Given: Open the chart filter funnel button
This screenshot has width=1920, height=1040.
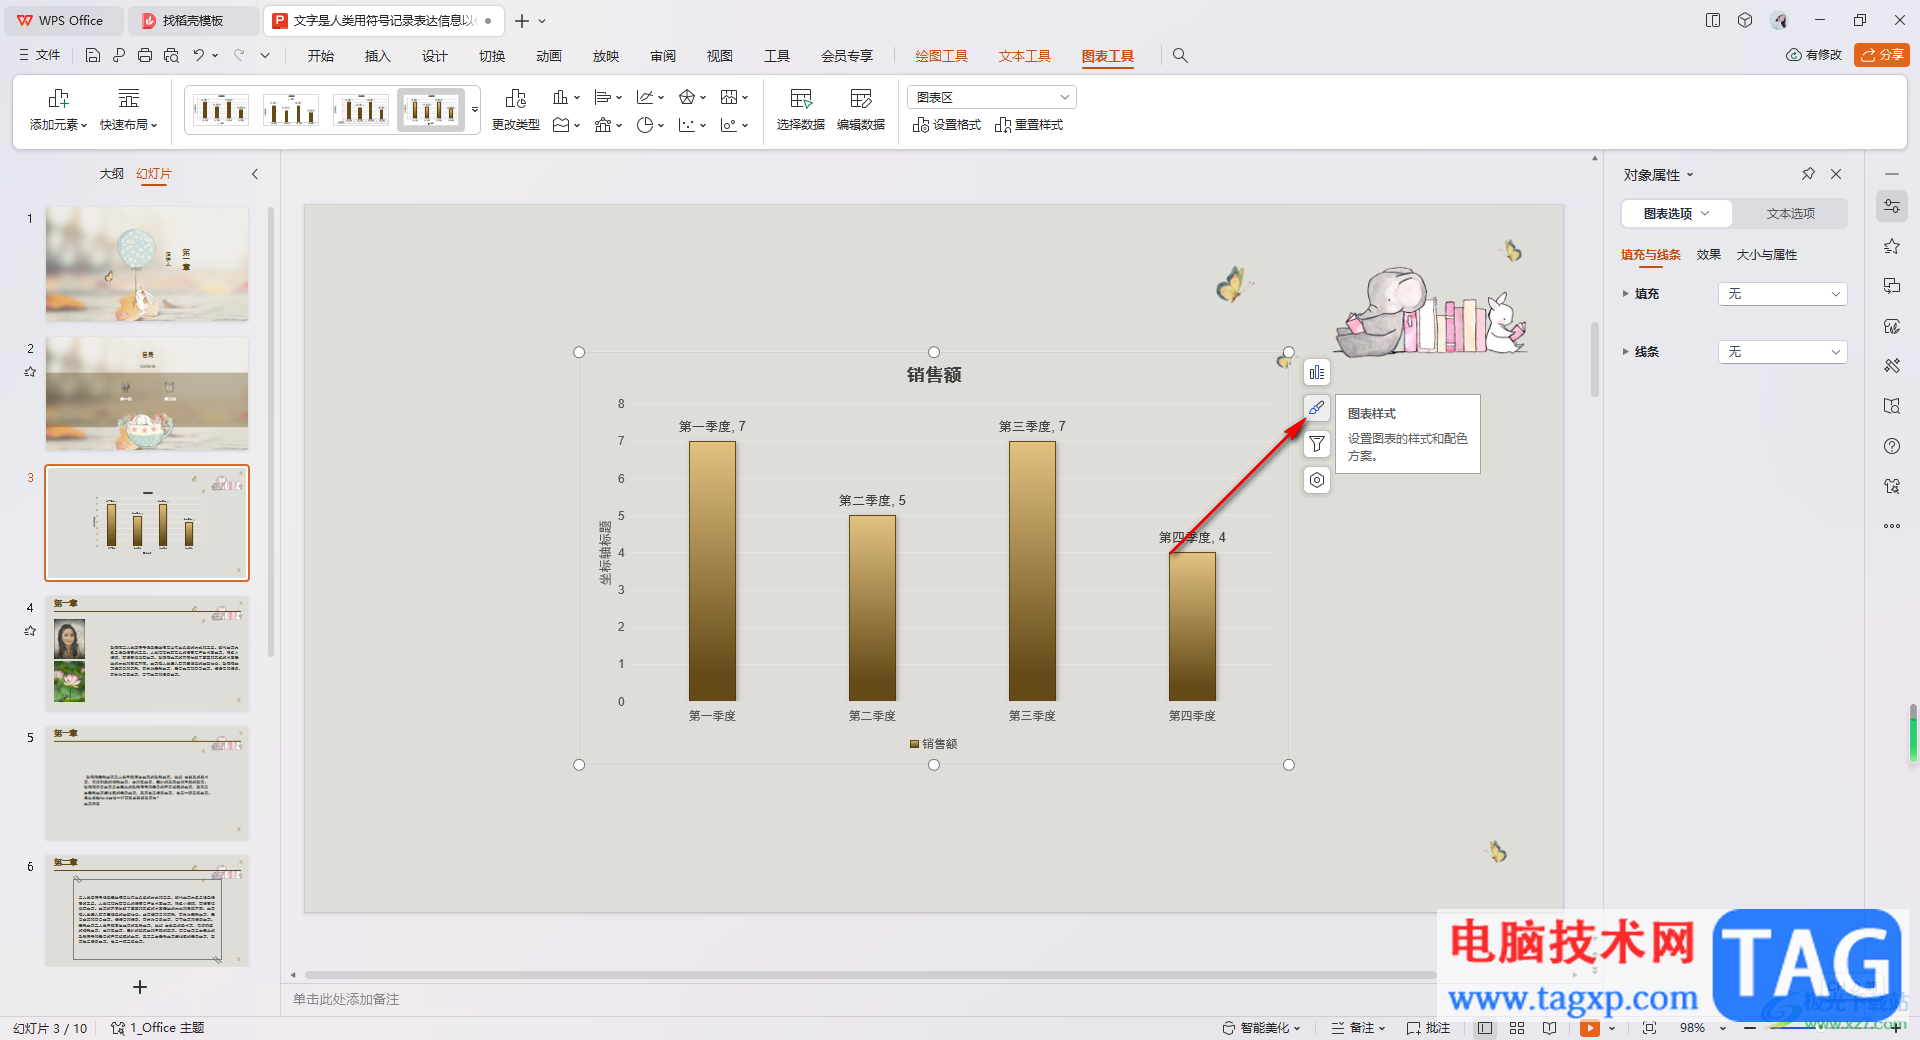Looking at the screenshot, I should click(x=1317, y=444).
